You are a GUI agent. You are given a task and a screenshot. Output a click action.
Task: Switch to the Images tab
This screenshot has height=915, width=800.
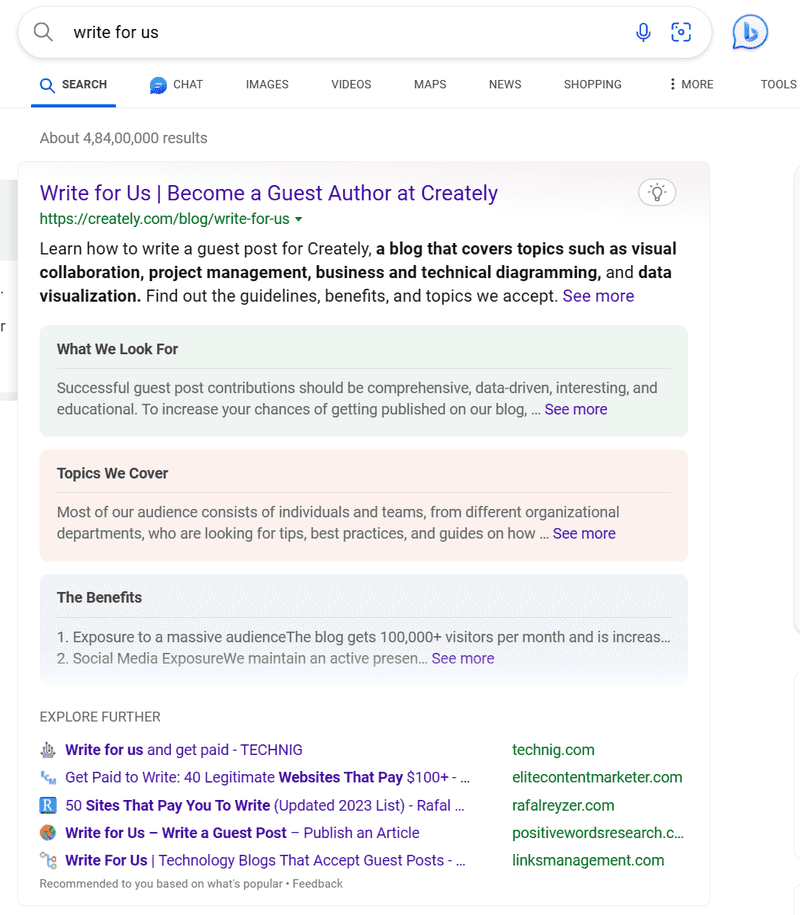click(267, 85)
